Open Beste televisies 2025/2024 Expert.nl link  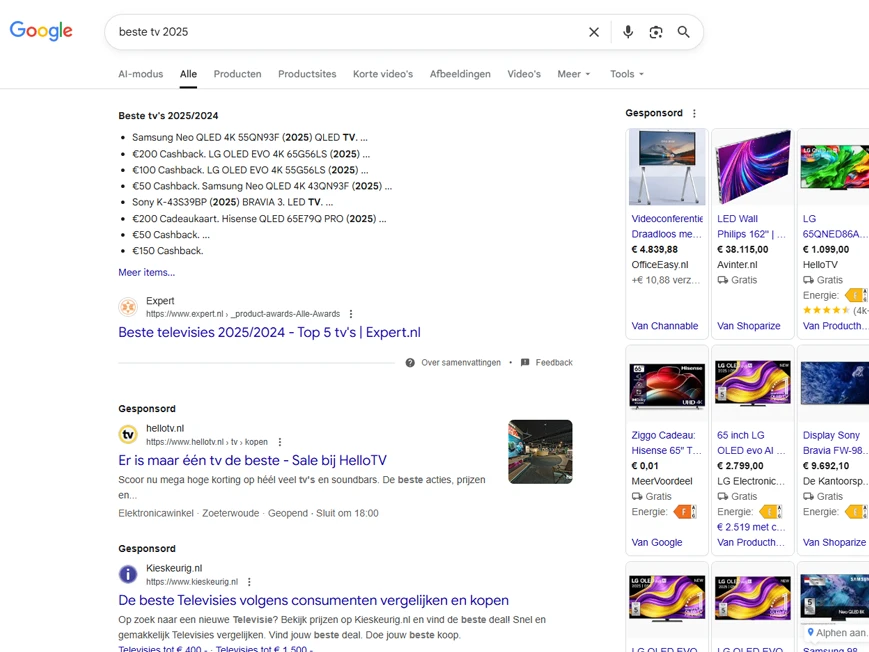pos(269,333)
